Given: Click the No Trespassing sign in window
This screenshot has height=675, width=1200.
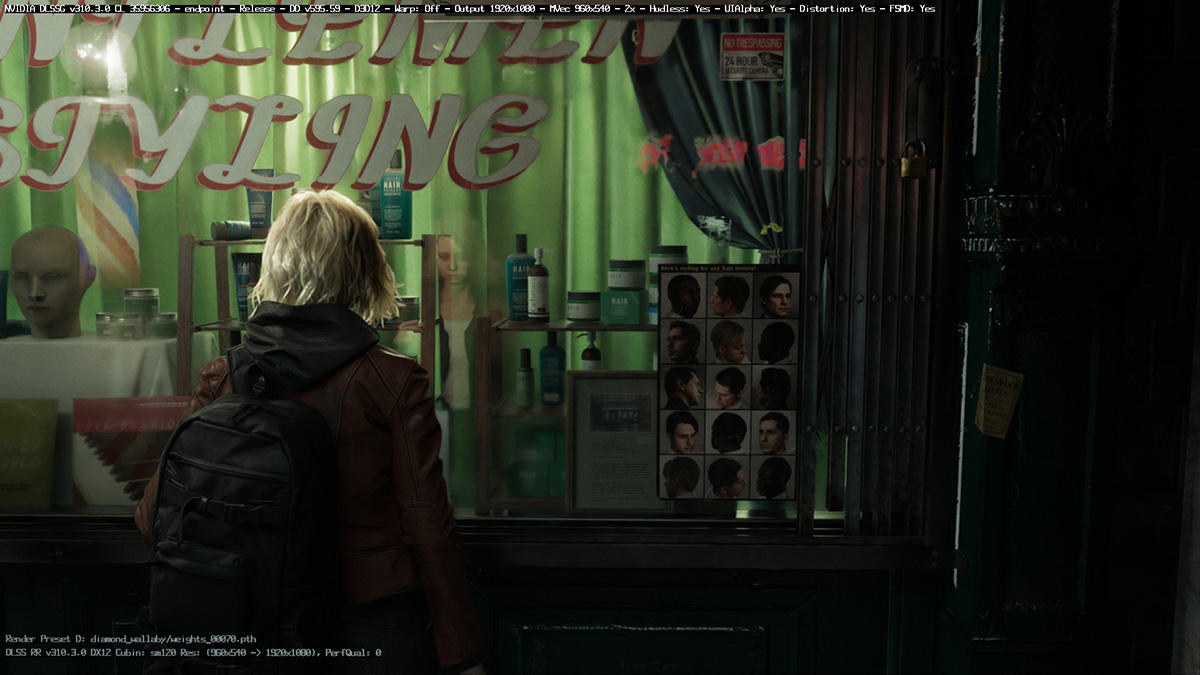Looking at the screenshot, I should [x=751, y=56].
